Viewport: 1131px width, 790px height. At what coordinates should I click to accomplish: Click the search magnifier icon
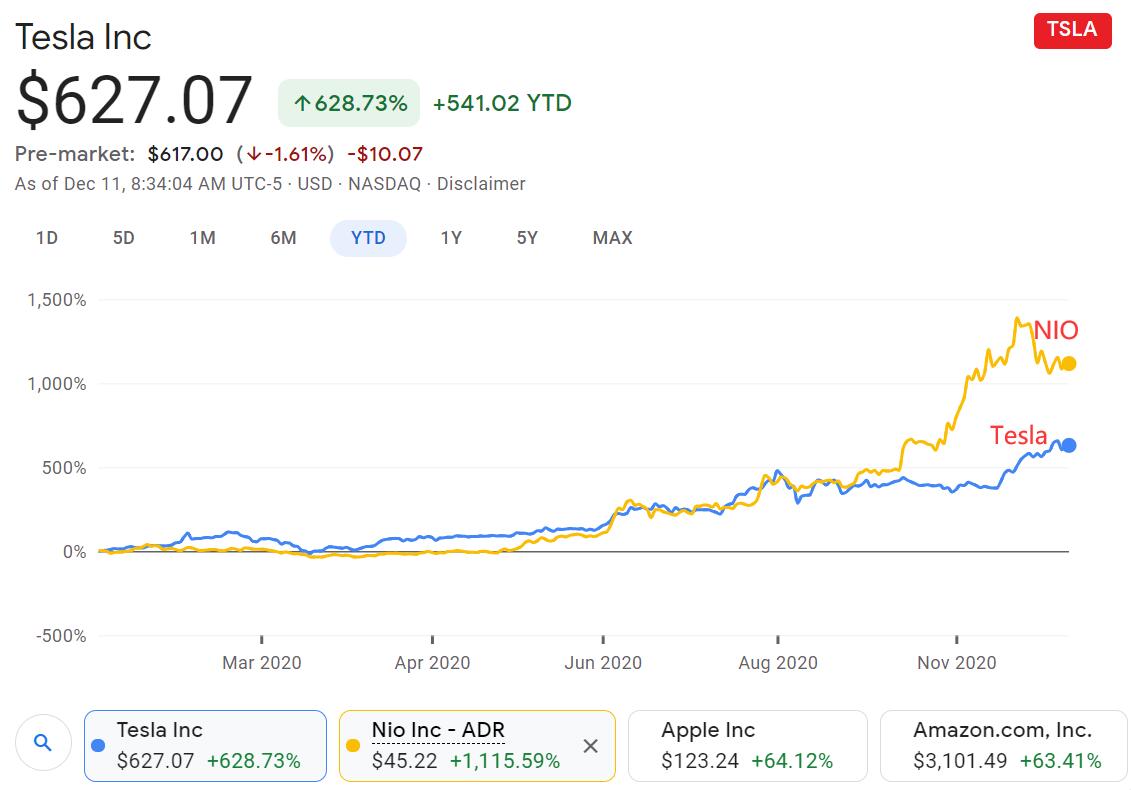pos(42,743)
